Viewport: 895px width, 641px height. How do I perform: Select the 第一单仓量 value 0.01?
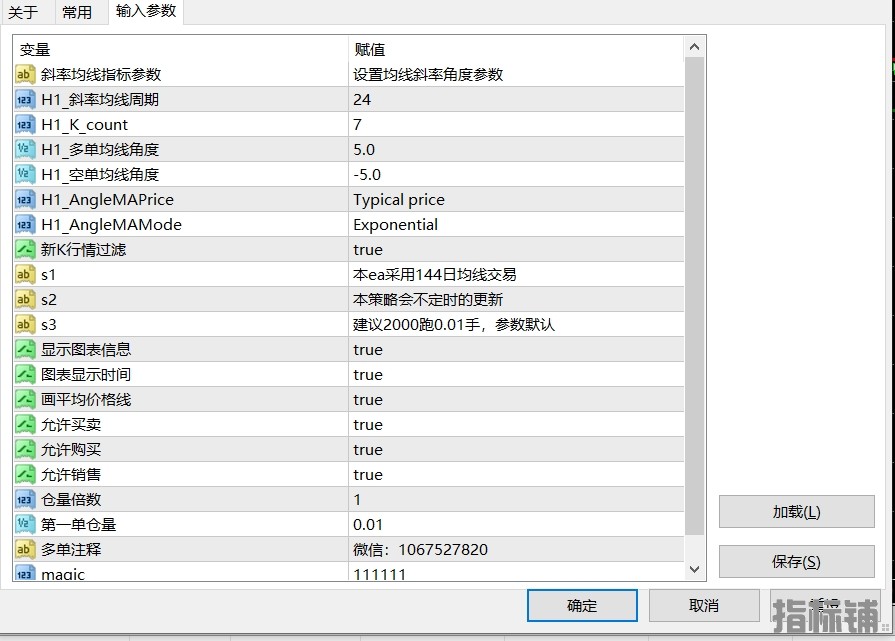pos(516,525)
